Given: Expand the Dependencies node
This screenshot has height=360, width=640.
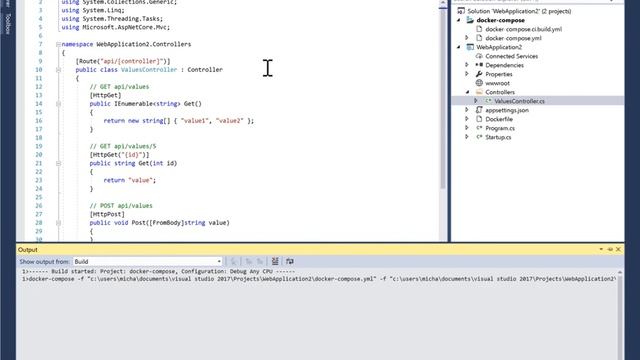Looking at the screenshot, I should 467,65.
